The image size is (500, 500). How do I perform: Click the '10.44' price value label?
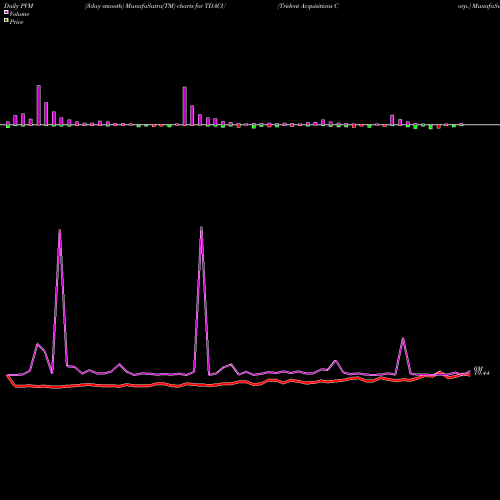click(481, 373)
